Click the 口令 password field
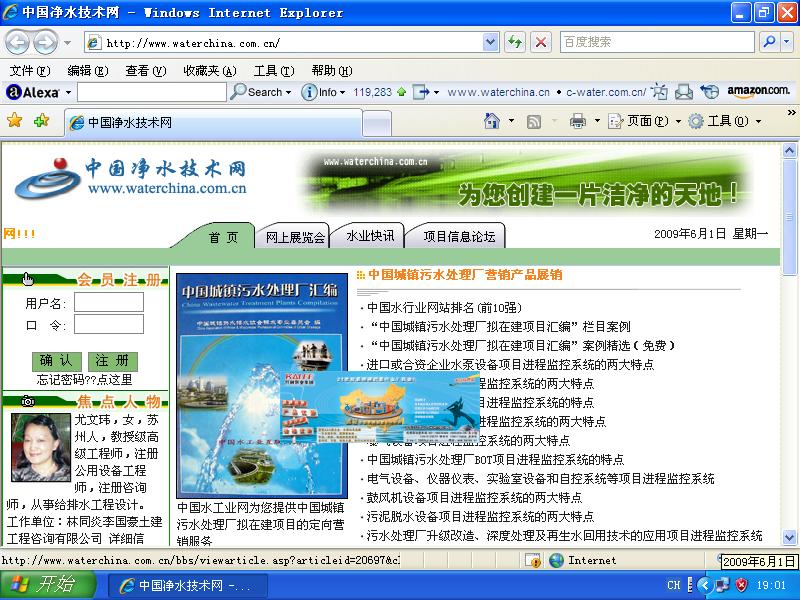 [x=109, y=324]
